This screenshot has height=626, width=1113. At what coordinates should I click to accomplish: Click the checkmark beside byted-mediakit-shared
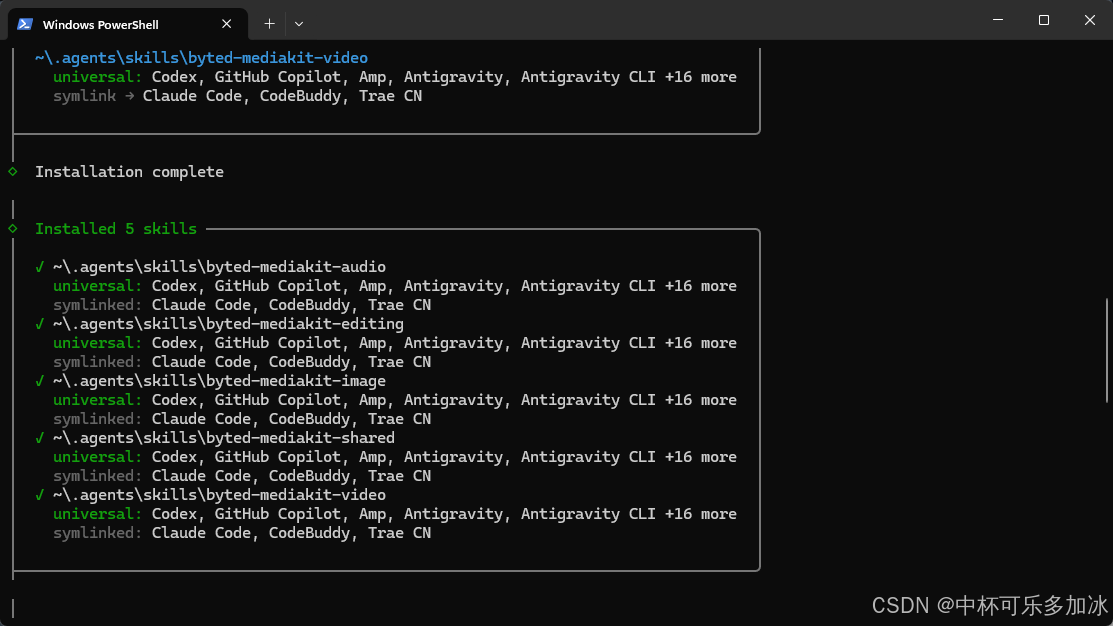(x=40, y=438)
